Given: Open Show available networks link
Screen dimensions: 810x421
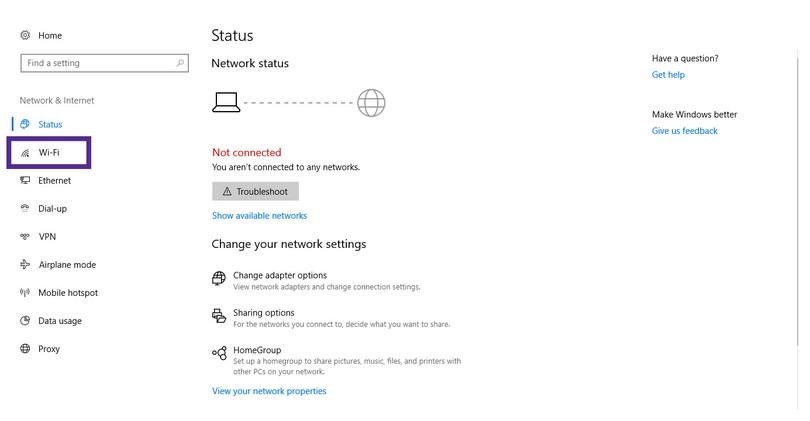Looking at the screenshot, I should [259, 215].
